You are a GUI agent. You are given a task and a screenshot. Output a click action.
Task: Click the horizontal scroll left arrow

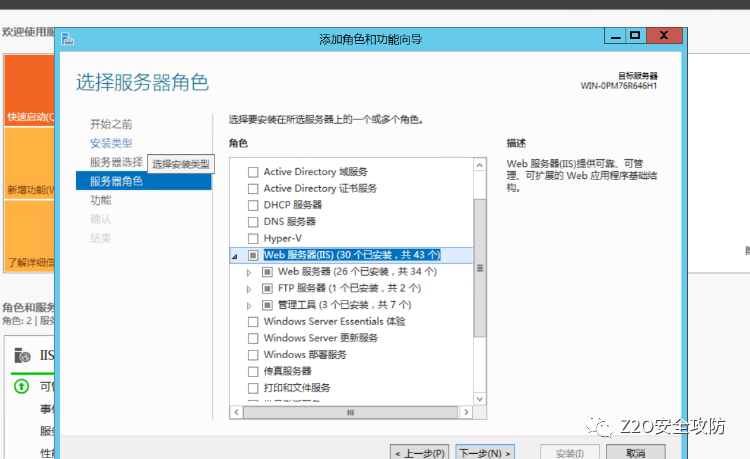(x=236, y=412)
